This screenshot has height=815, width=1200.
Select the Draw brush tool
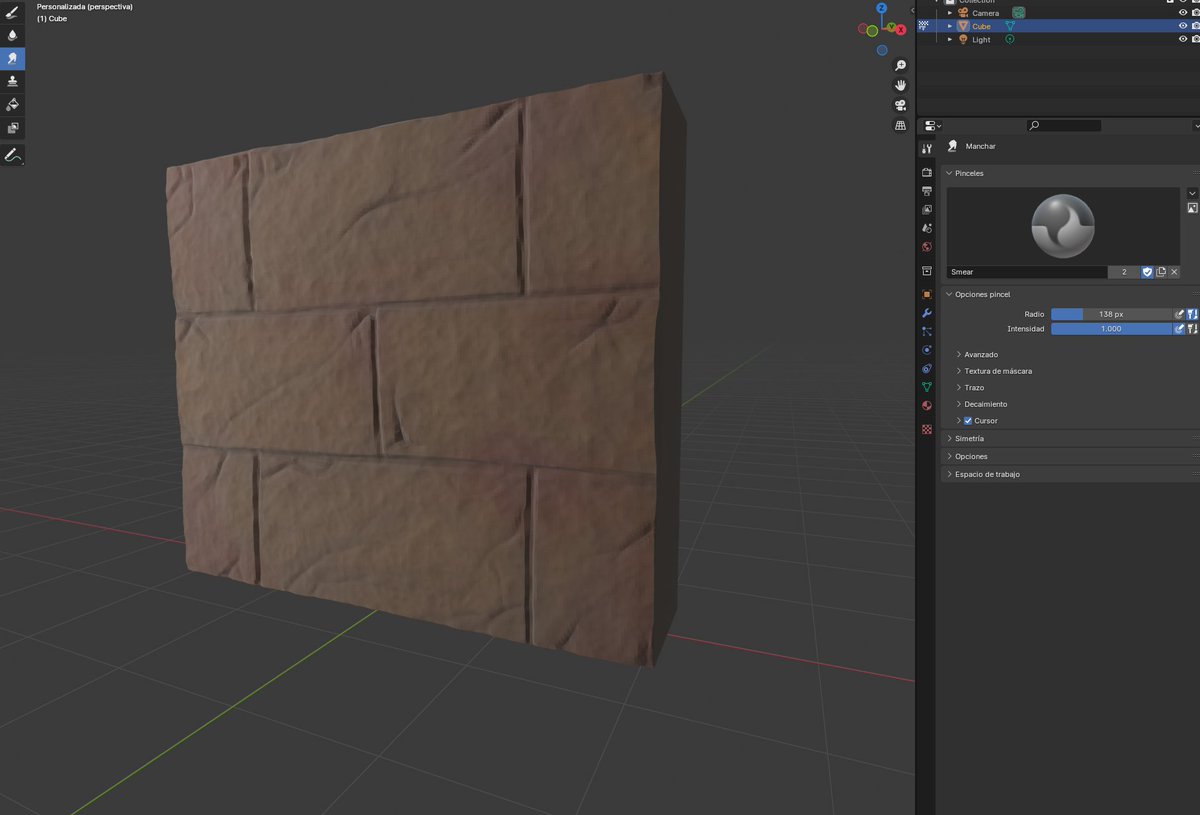pyautogui.click(x=13, y=13)
